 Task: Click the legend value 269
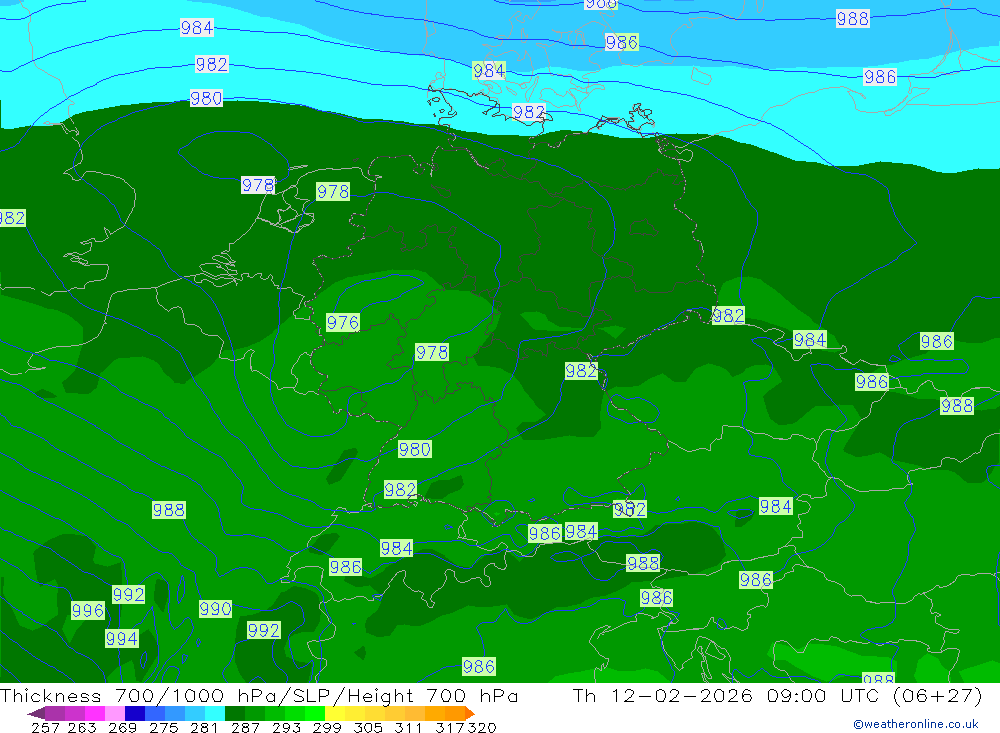click(x=121, y=727)
